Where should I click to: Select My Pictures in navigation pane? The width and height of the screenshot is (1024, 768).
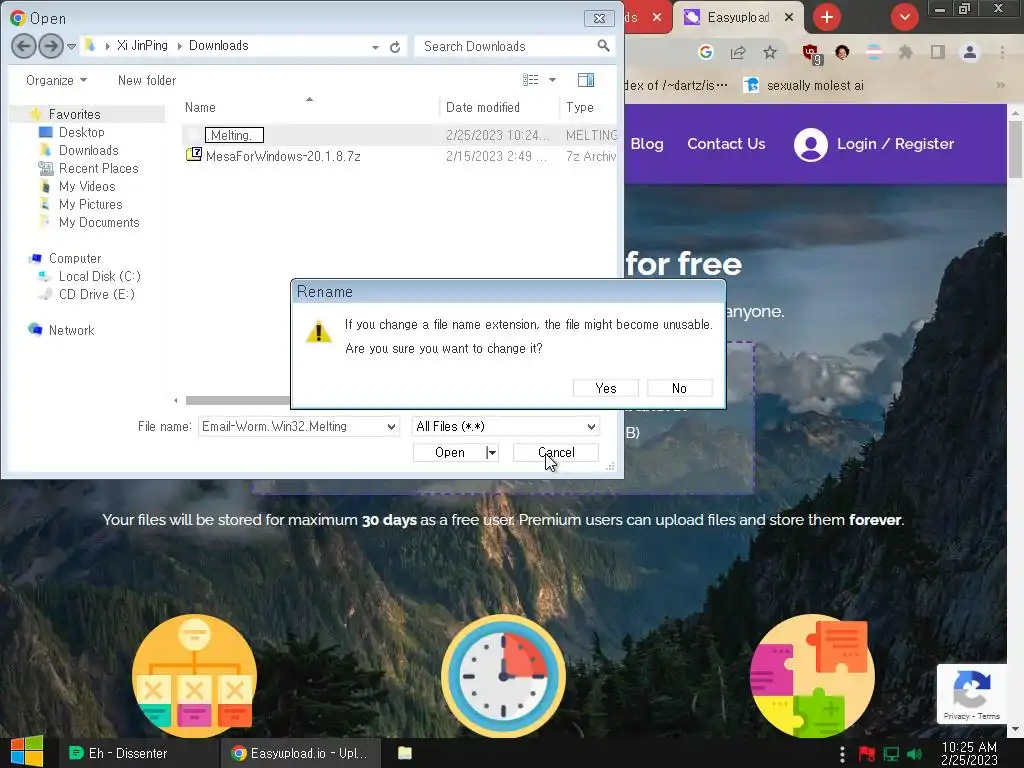(x=91, y=204)
